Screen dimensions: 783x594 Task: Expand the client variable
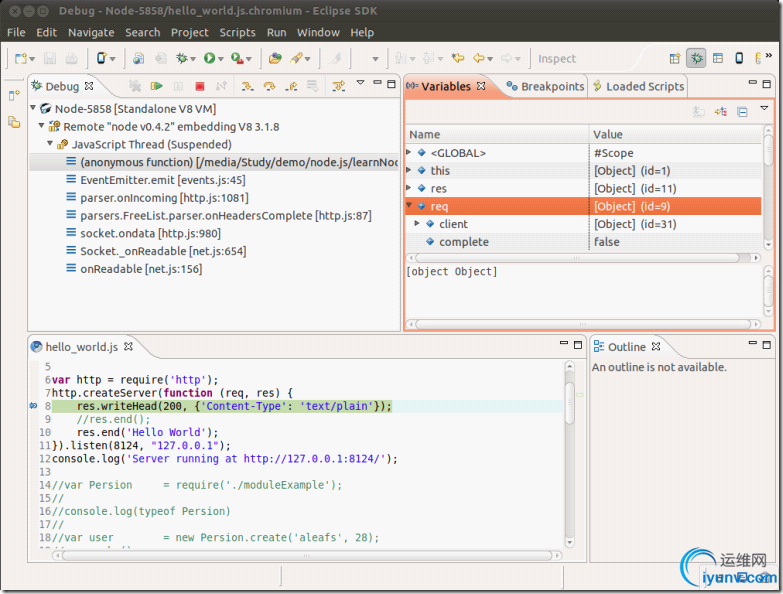tap(417, 223)
